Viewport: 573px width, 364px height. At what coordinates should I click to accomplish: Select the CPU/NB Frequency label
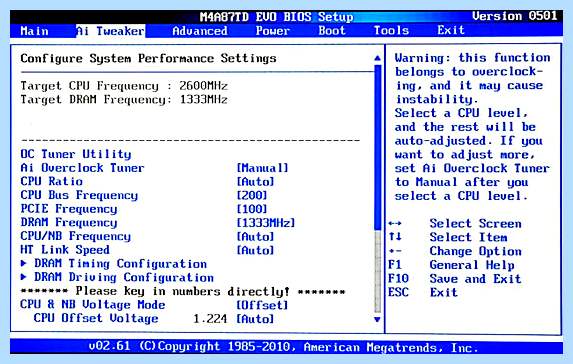[75, 236]
